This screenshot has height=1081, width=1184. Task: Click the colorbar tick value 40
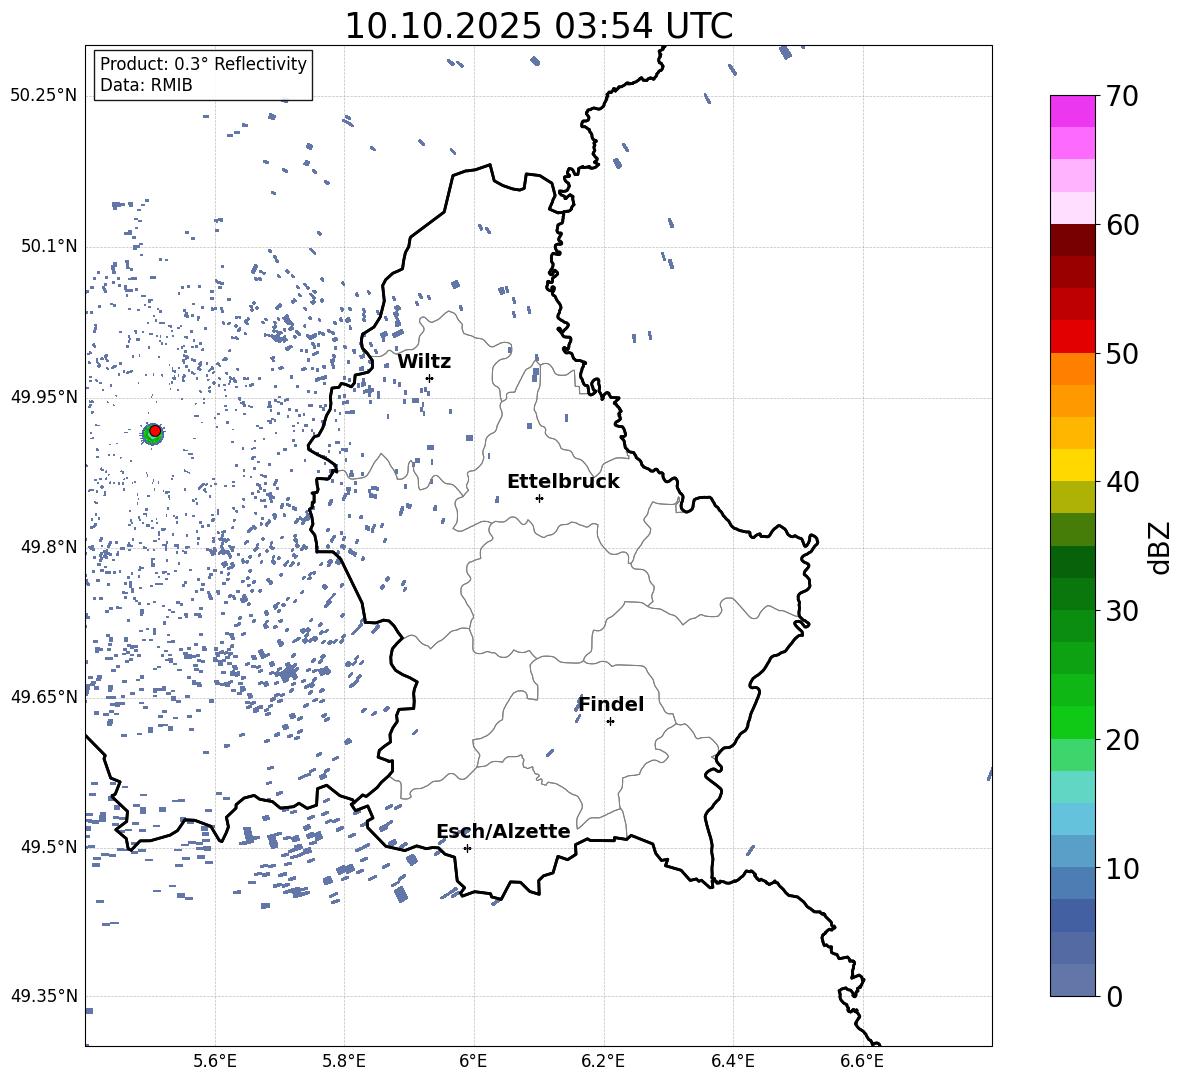coord(1122,482)
